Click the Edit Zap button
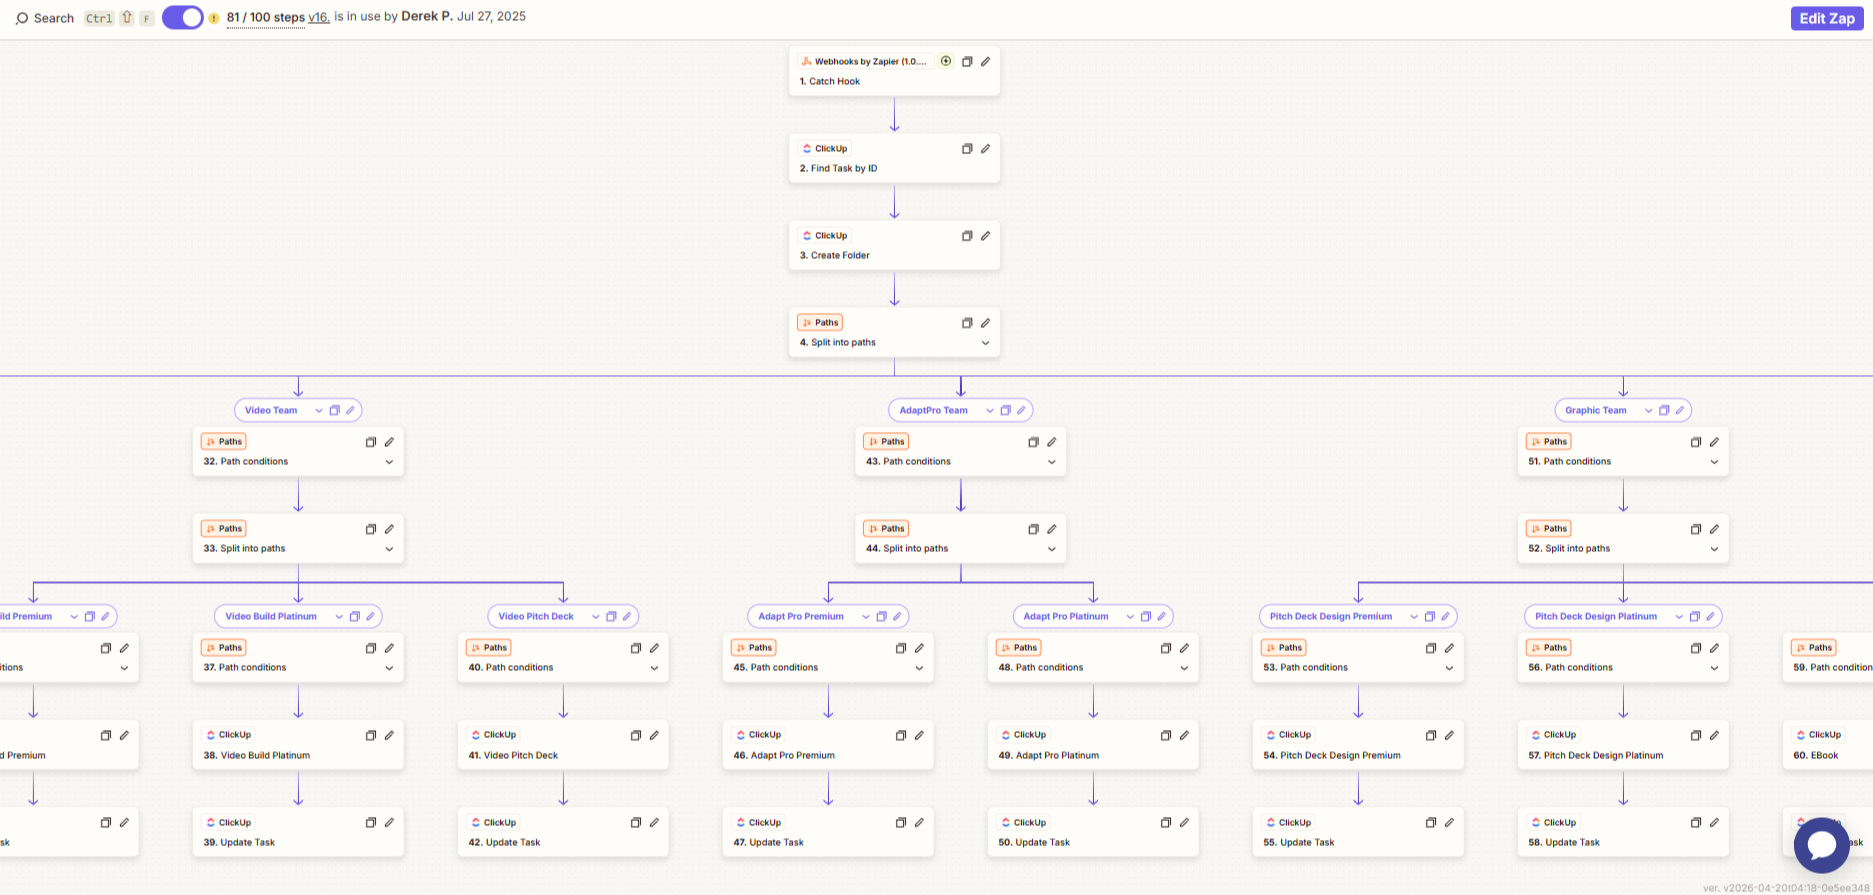The width and height of the screenshot is (1873, 895). pos(1827,18)
